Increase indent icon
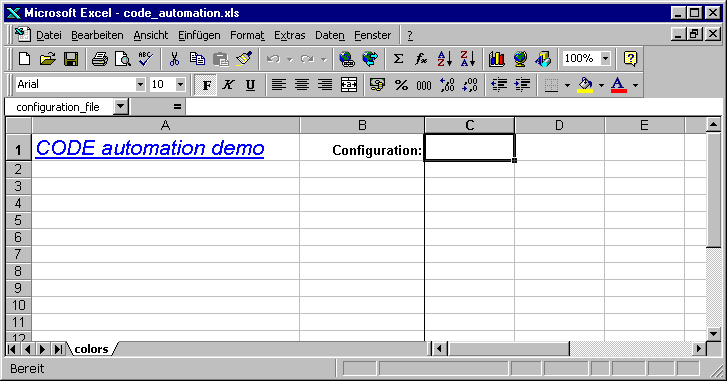This screenshot has height=381, width=727. pos(522,85)
